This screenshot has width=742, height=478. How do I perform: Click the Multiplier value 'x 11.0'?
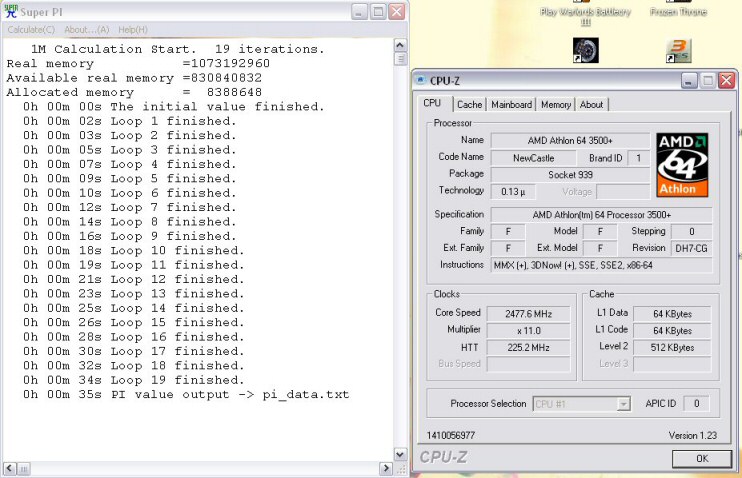tap(528, 331)
